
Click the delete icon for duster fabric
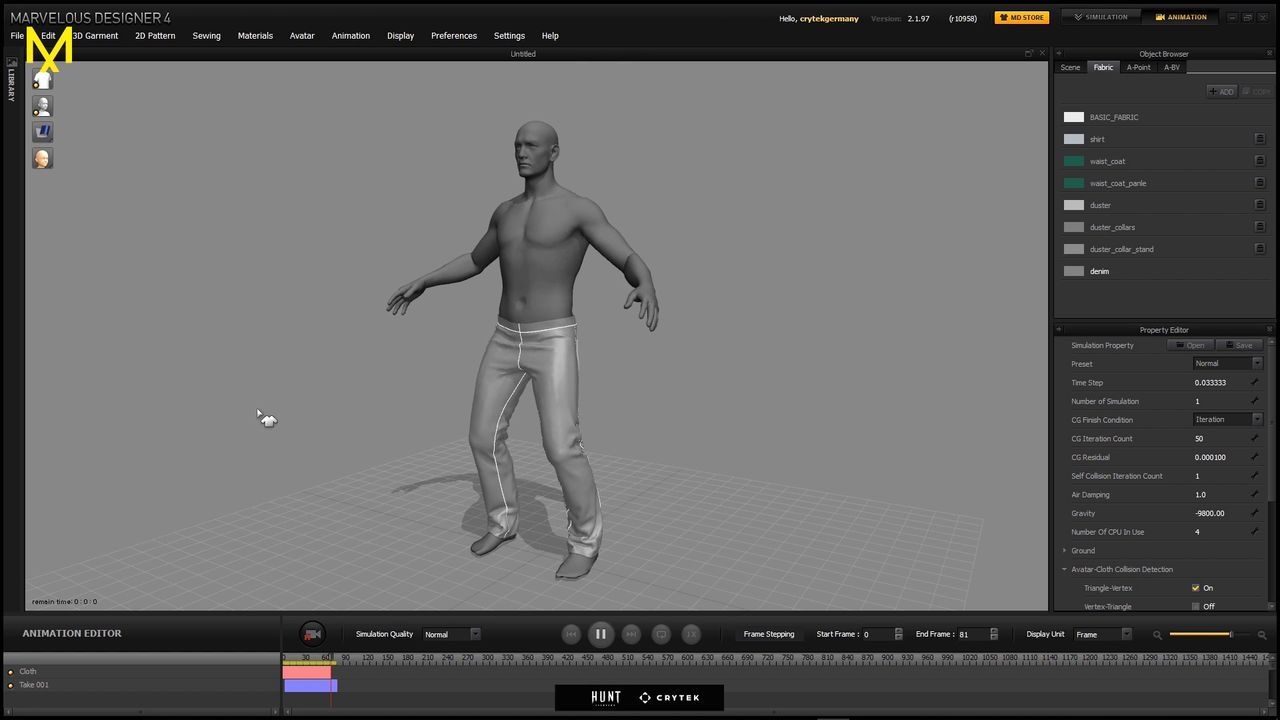click(1260, 205)
